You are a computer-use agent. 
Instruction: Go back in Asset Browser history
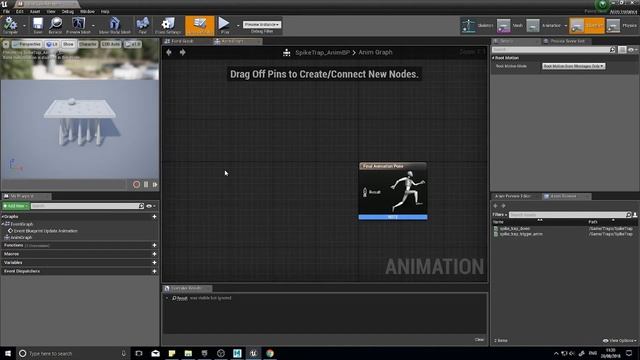(x=496, y=206)
